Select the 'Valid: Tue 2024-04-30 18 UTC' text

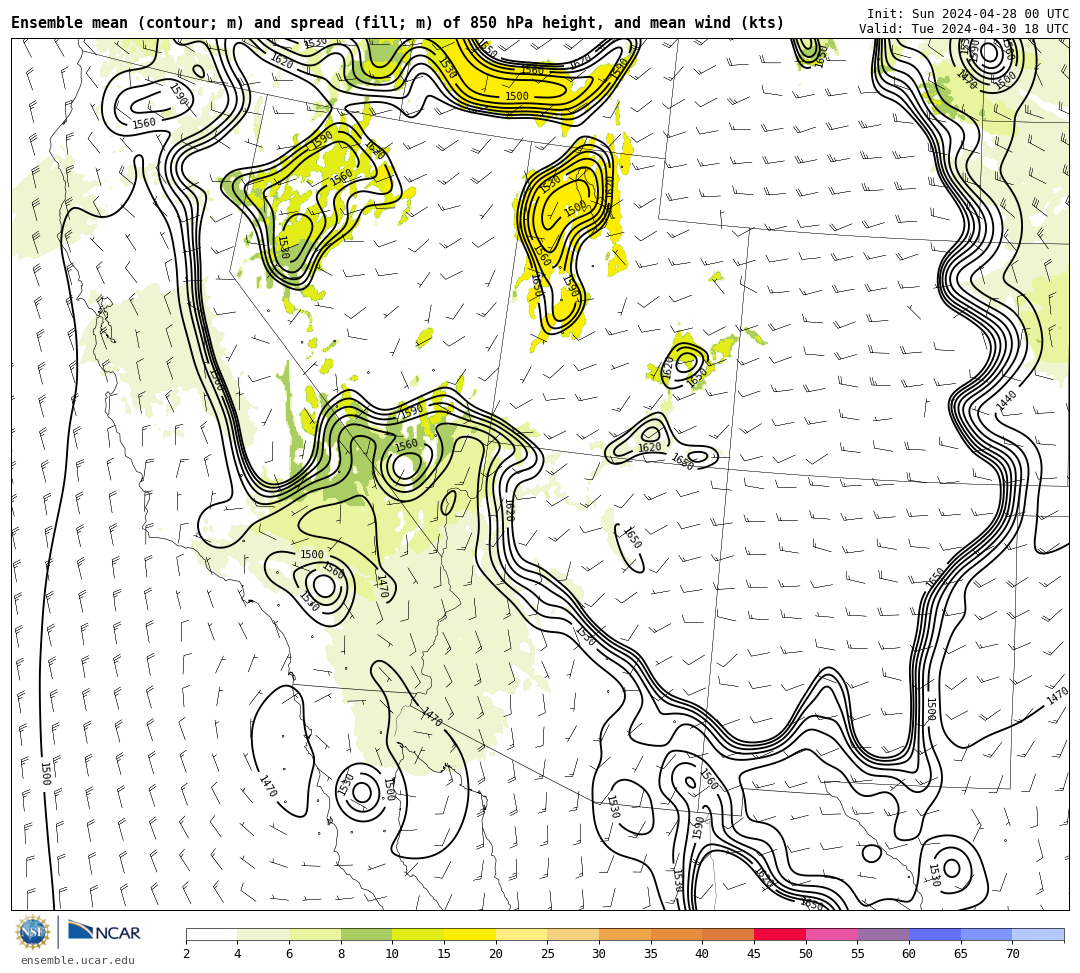[x=964, y=29]
